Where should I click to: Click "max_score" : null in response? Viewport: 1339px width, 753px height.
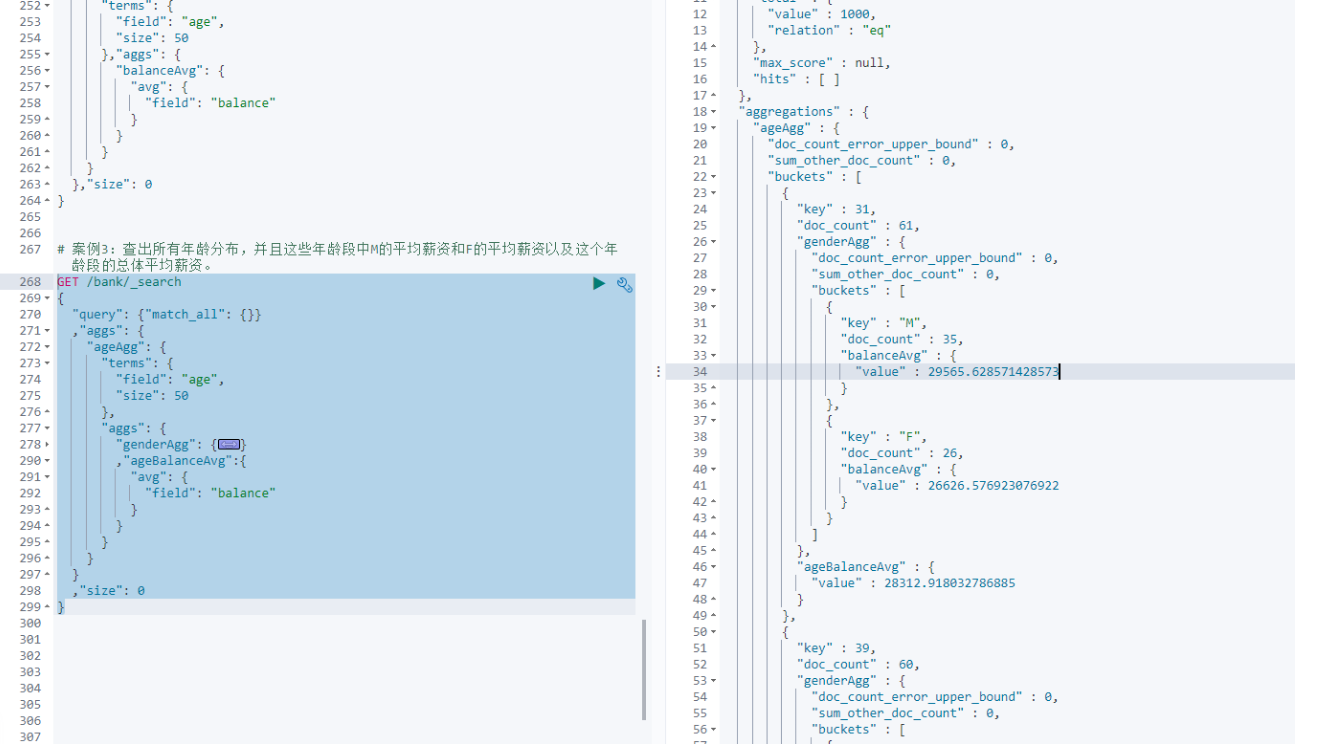pyautogui.click(x=821, y=62)
